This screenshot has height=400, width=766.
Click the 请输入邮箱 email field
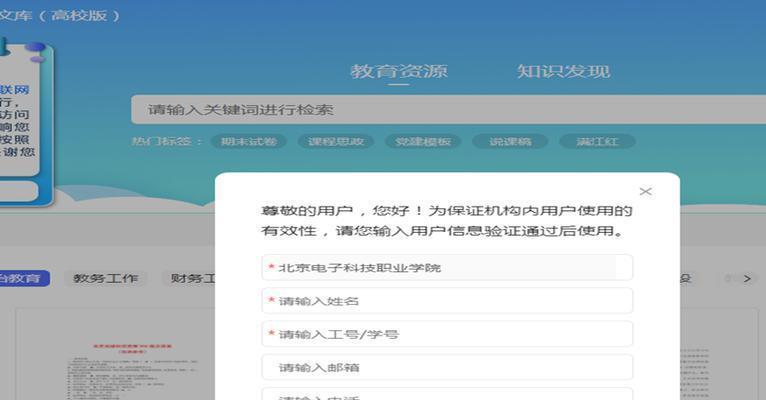point(447,367)
